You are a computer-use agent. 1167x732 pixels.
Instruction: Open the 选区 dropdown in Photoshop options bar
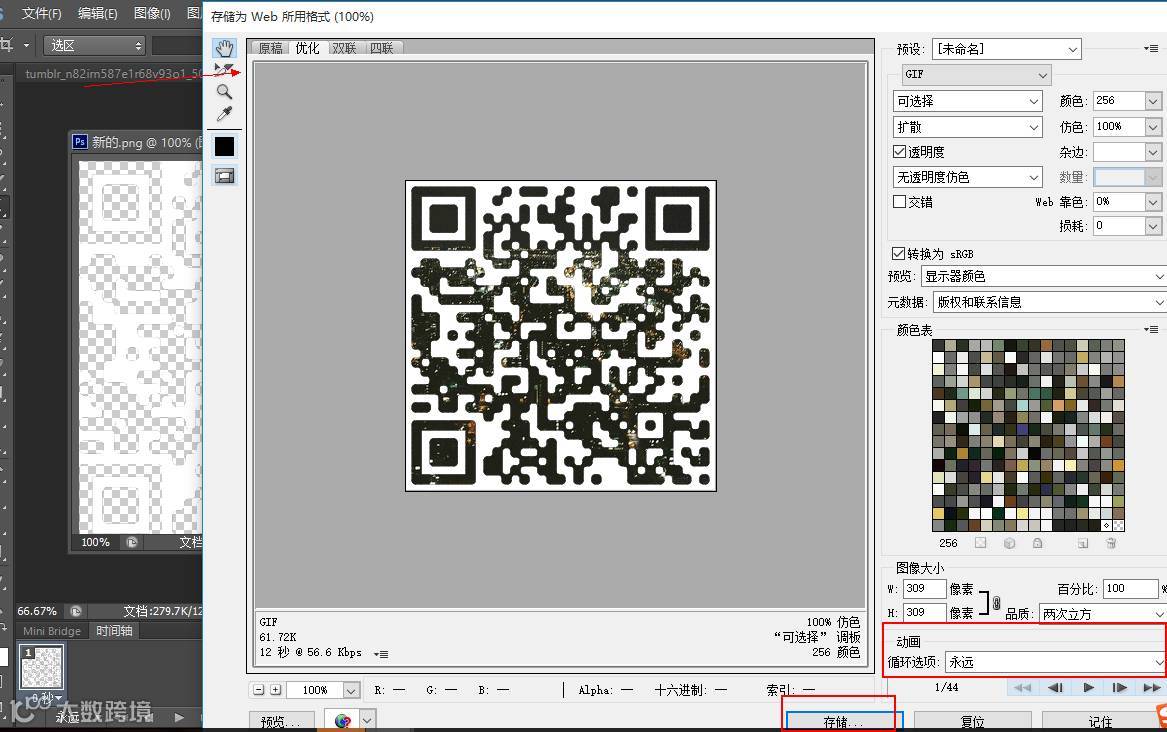[x=94, y=46]
